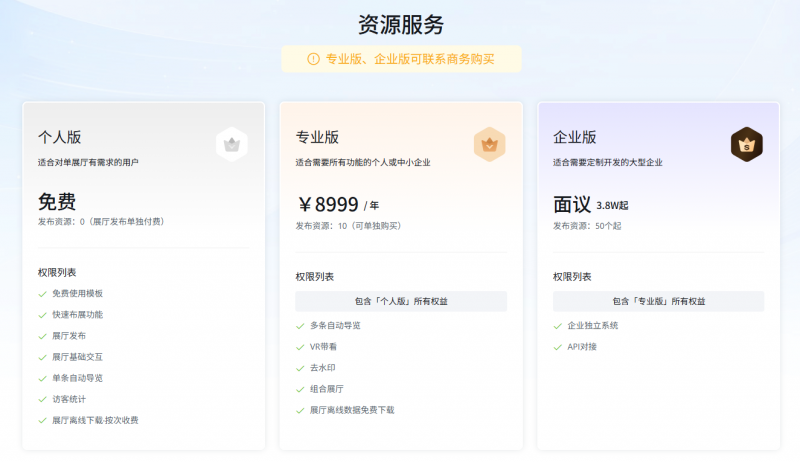Viewport: 800px width, 462px height.
Task: Click the 多条自动导览 feature text
Action: [335, 326]
